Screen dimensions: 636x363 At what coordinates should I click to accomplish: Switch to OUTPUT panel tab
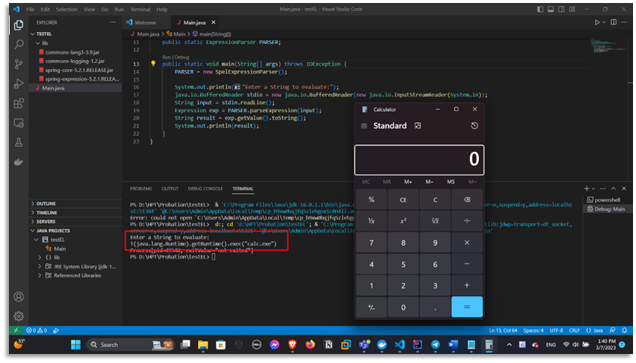click(170, 189)
